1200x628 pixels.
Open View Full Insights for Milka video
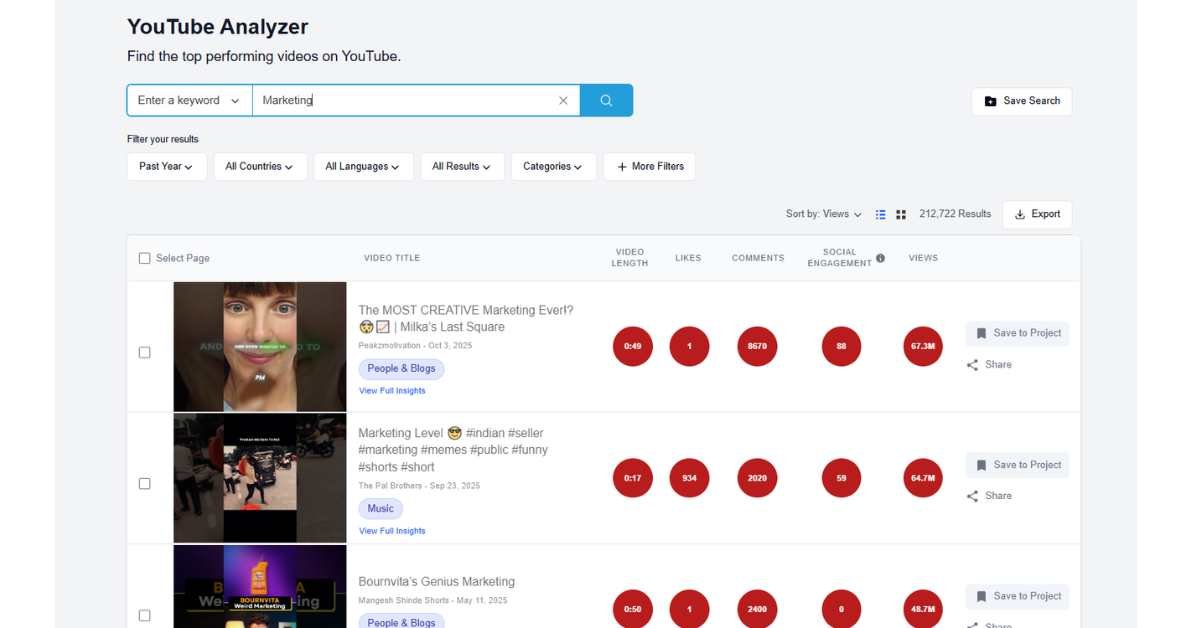click(392, 391)
